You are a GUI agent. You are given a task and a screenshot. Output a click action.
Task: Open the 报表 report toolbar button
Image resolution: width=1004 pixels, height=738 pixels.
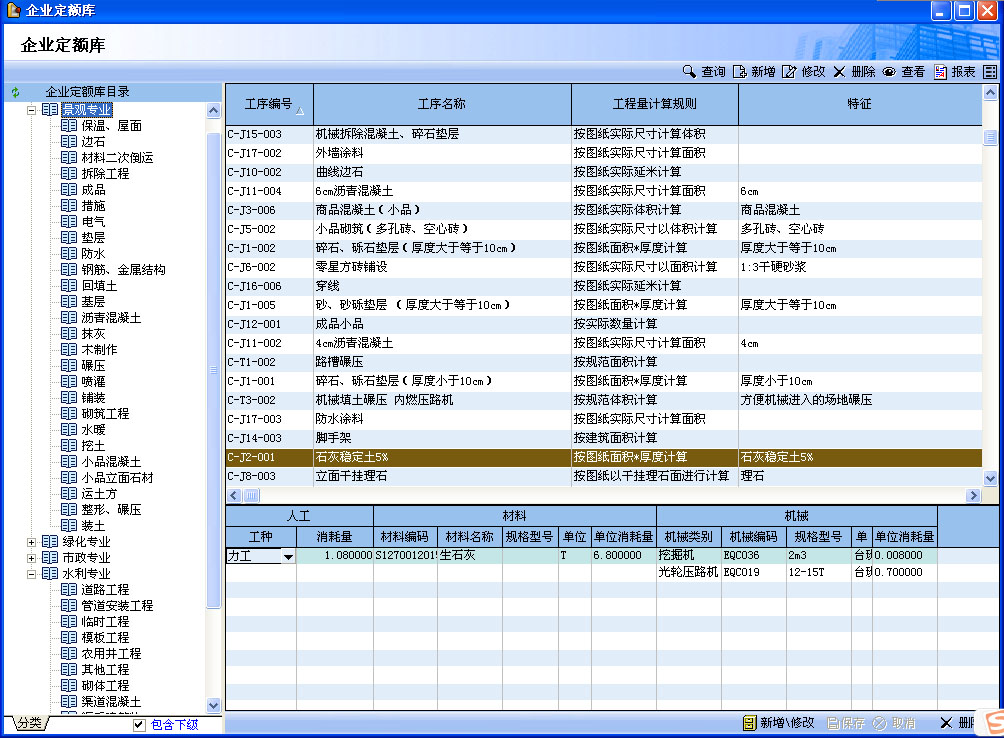(954, 72)
